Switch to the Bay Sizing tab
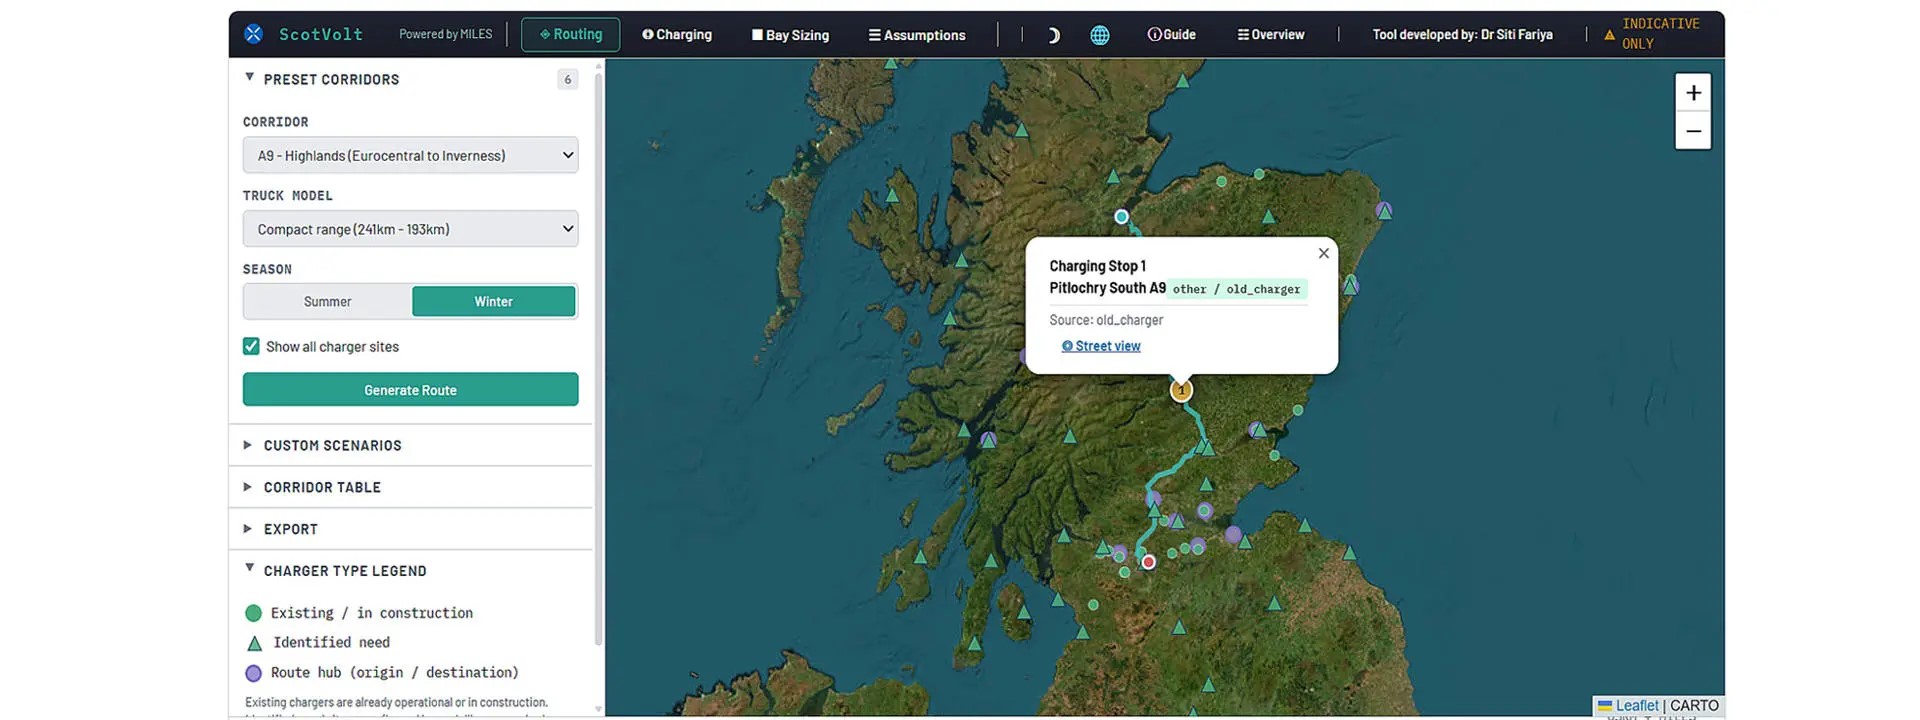 (790, 35)
